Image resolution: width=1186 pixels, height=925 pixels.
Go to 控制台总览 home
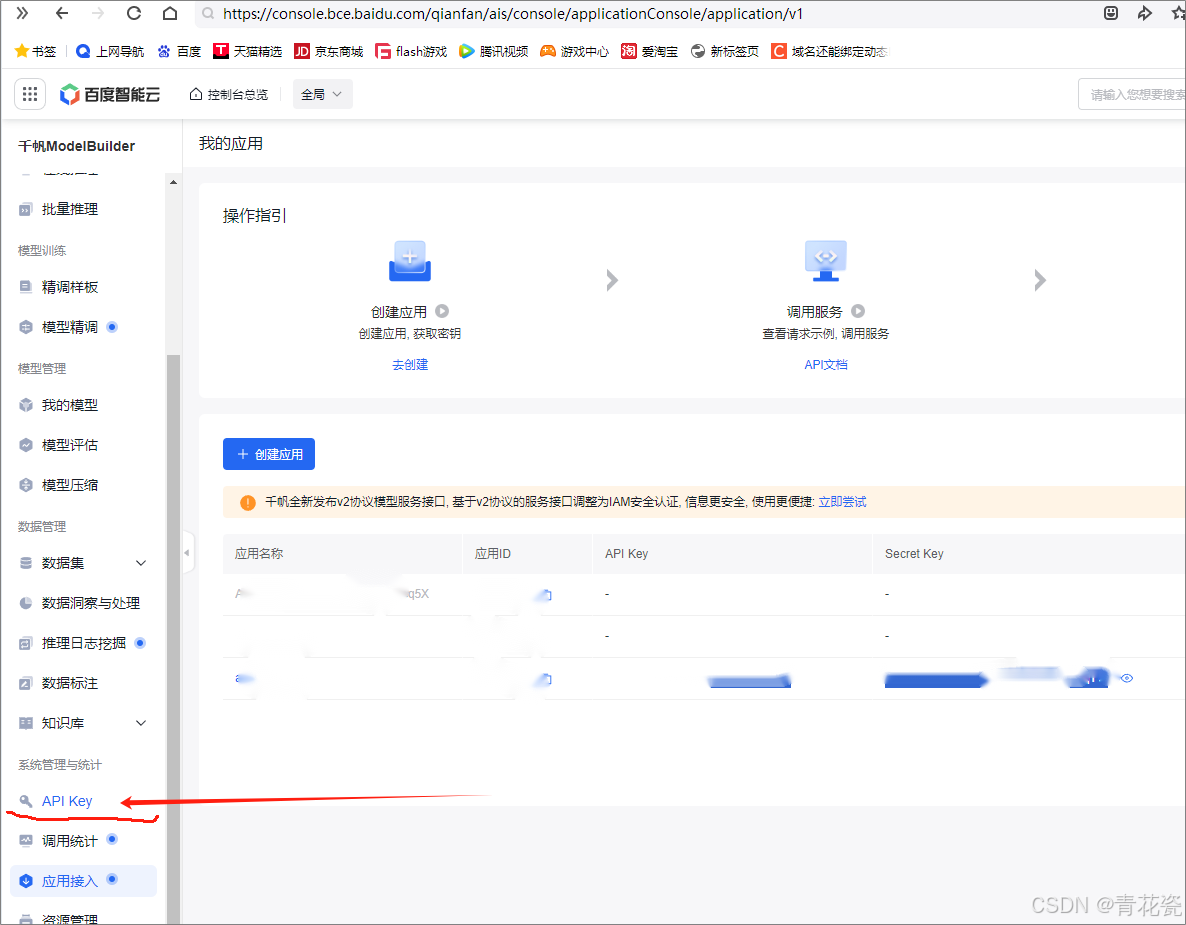(x=228, y=95)
